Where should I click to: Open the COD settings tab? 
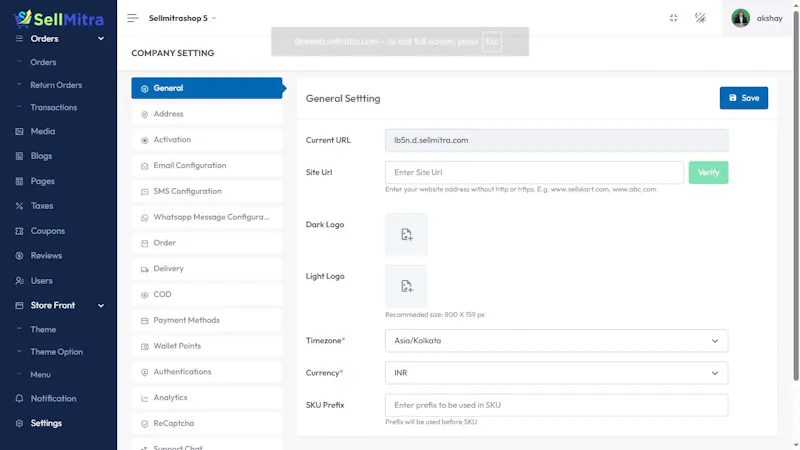coord(207,294)
